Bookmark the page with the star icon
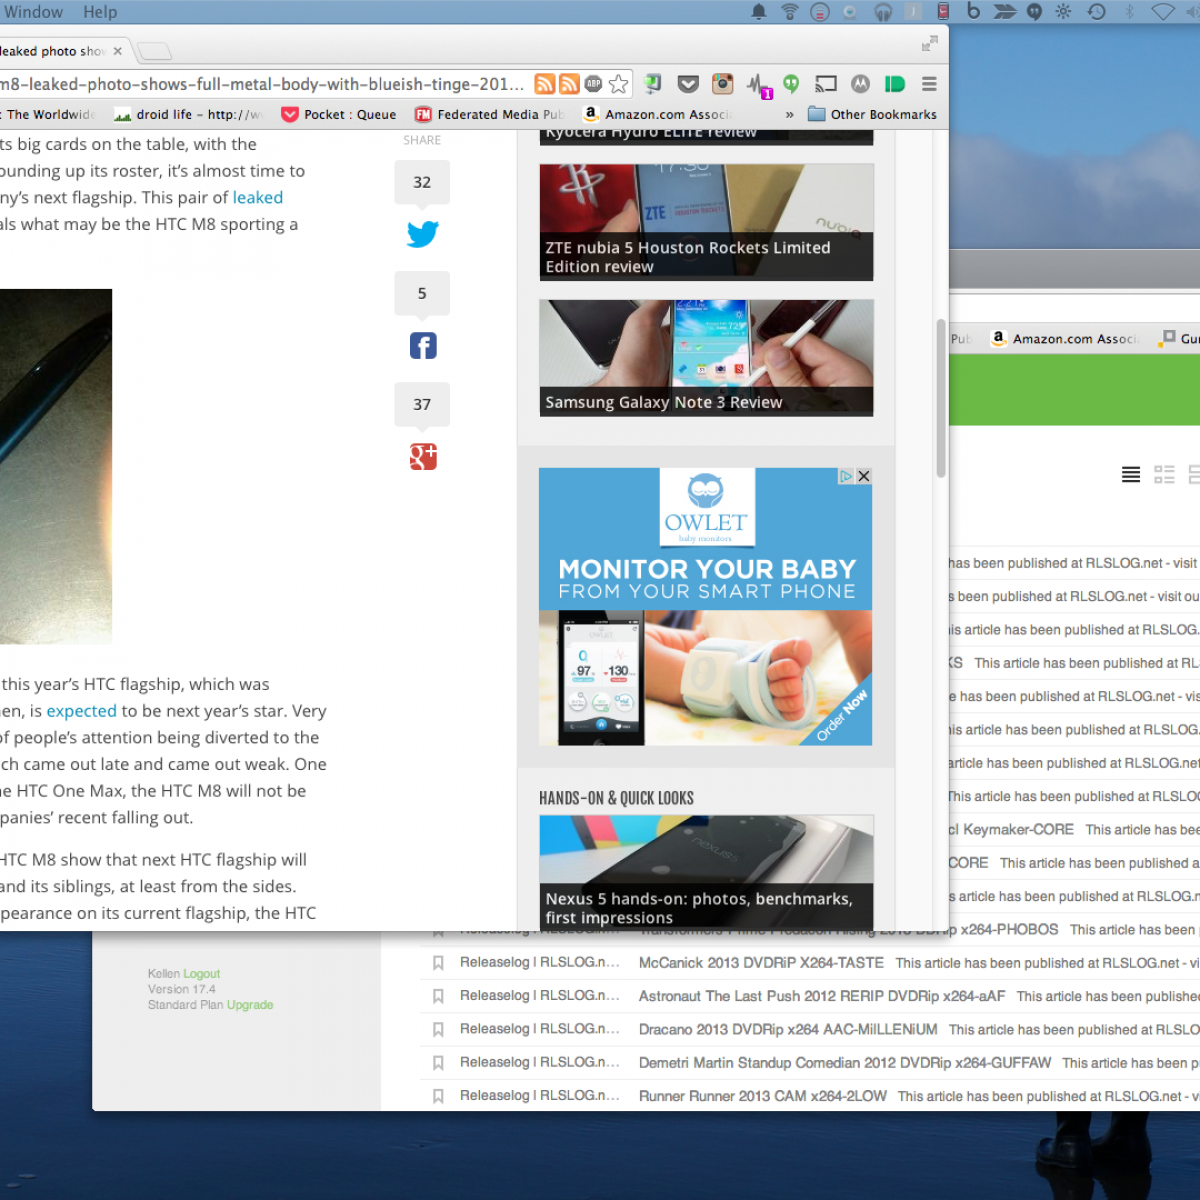This screenshot has width=1200, height=1200. point(619,84)
